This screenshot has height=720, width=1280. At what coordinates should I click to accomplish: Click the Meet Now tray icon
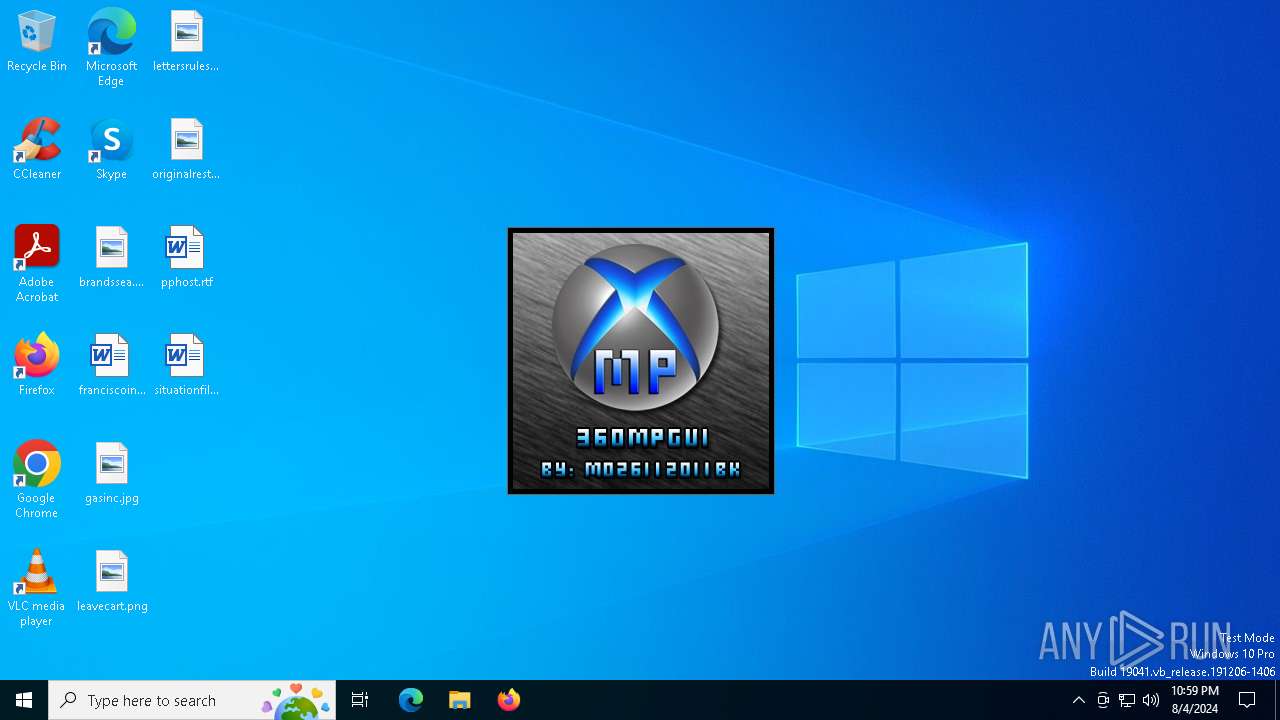click(x=1103, y=700)
